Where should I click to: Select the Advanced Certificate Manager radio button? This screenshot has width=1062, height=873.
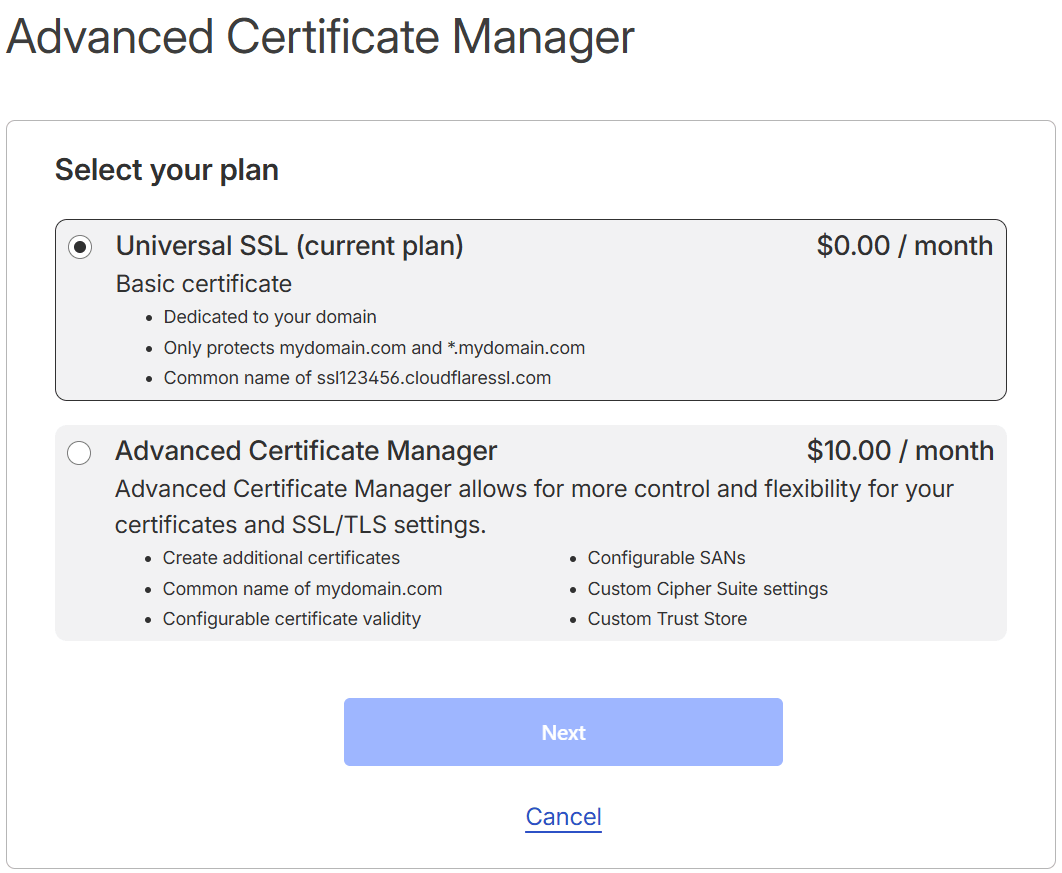pos(79,453)
